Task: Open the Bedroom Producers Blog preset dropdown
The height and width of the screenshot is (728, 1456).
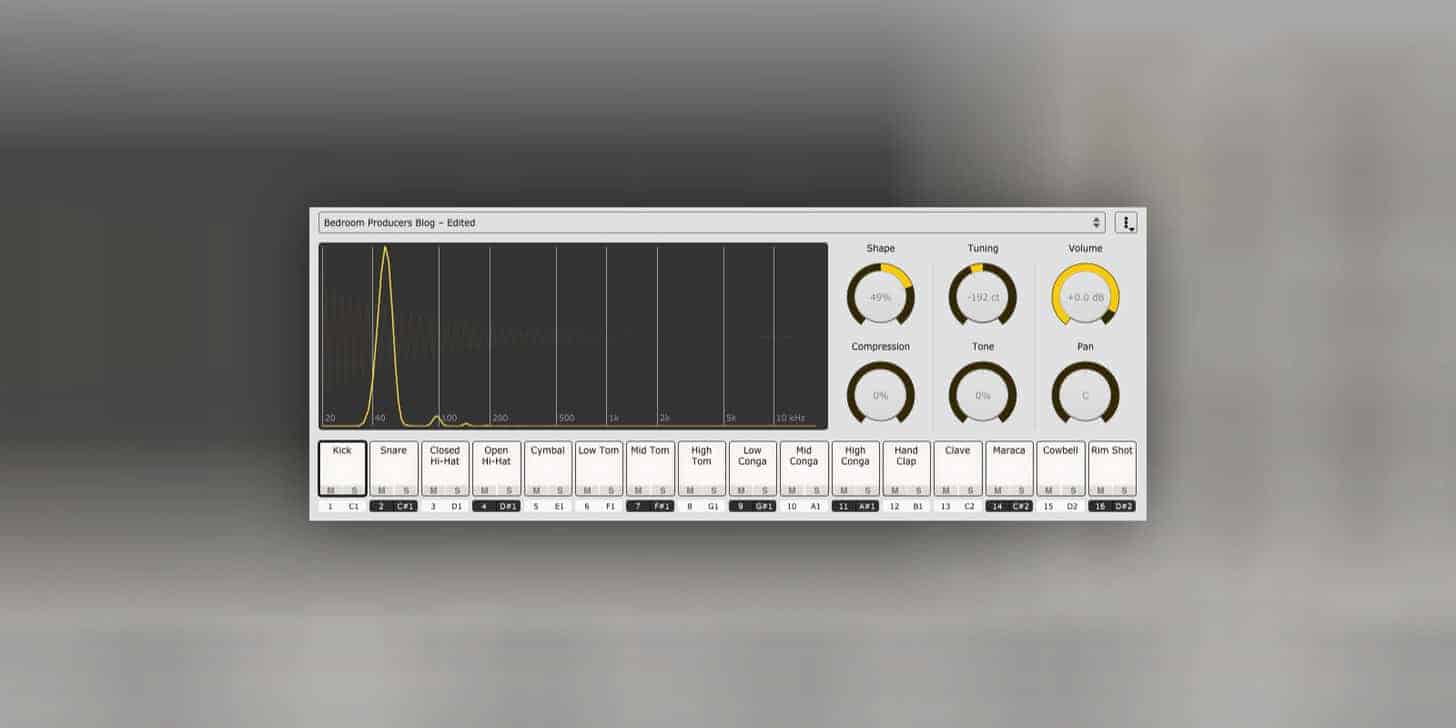Action: 700,223
